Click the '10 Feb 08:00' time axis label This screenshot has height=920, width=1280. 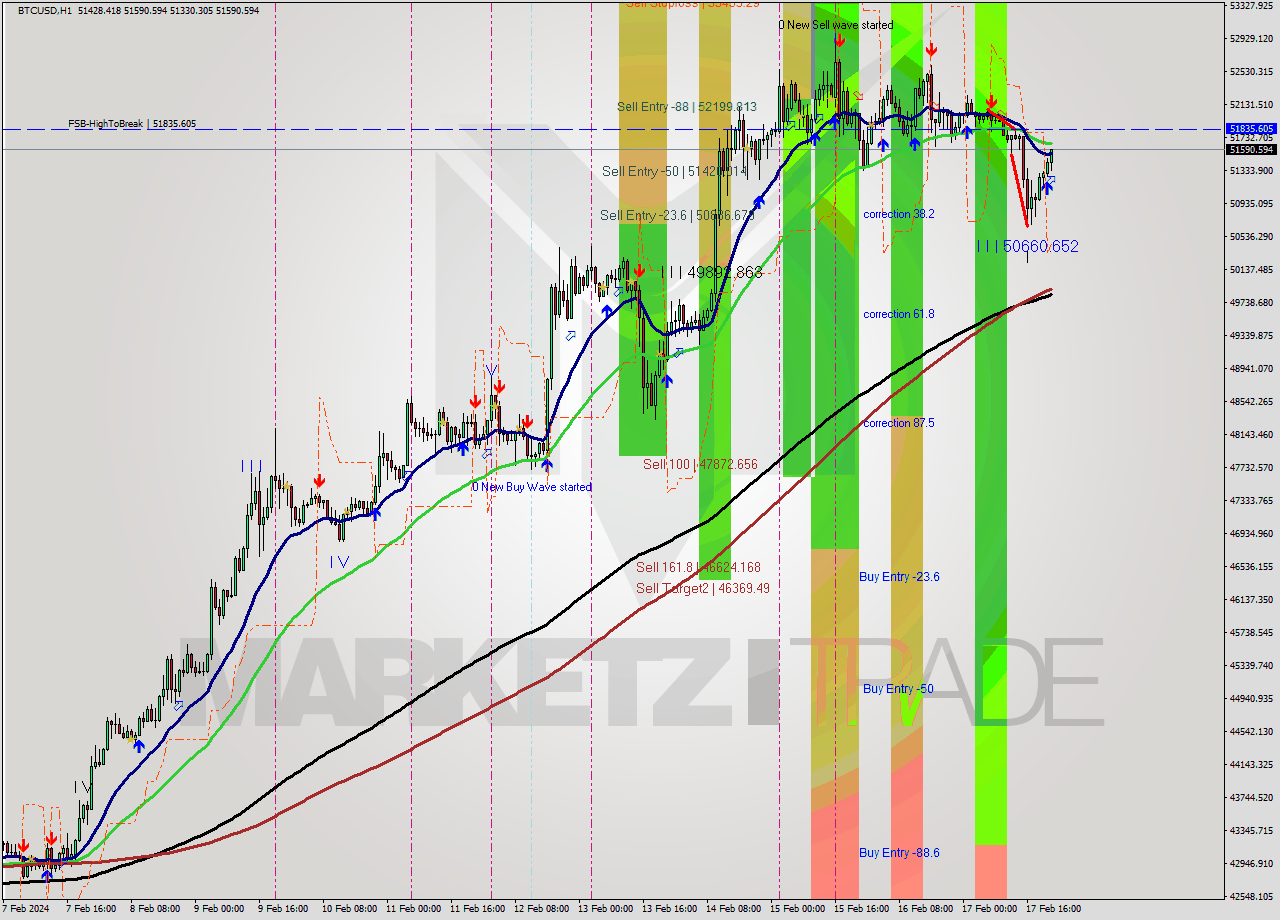(349, 910)
